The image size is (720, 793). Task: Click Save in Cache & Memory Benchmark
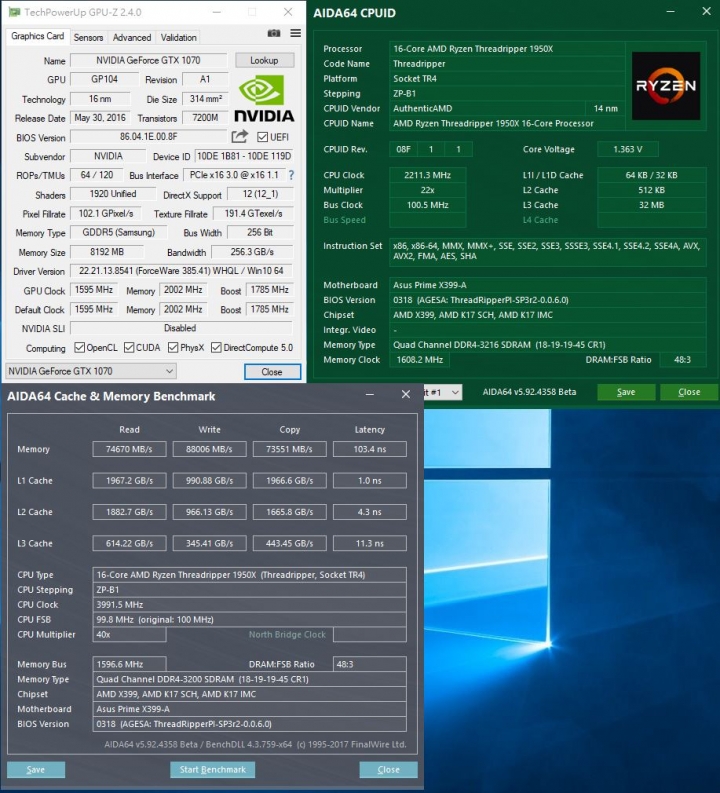36,769
